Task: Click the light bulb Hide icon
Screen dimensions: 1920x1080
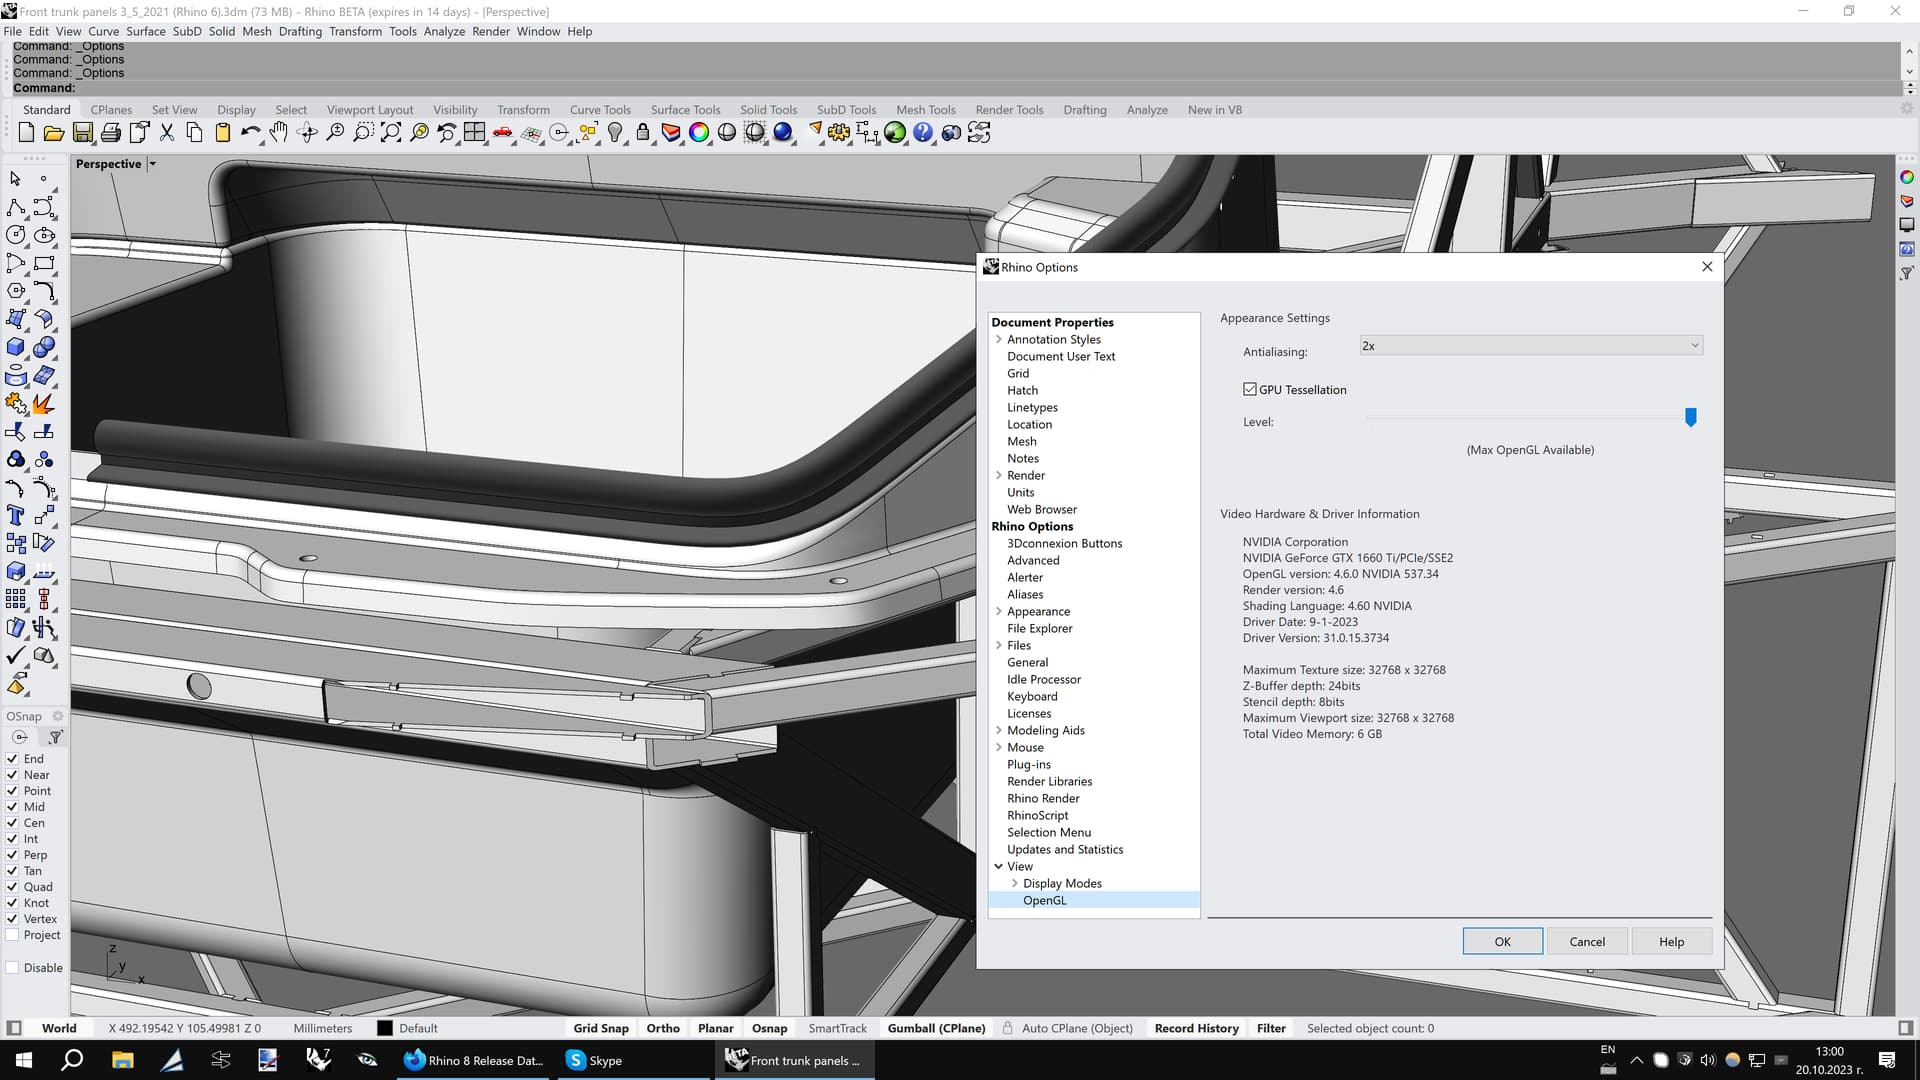Action: [x=616, y=133]
